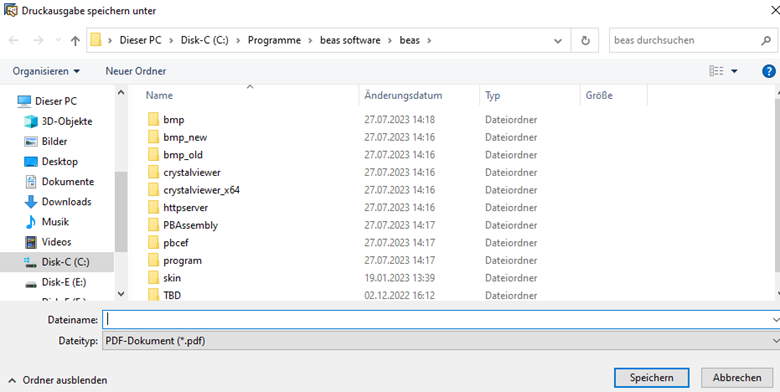Select 'Programme' in the breadcrumb
Viewport: 780px width, 392px height.
[274, 41]
